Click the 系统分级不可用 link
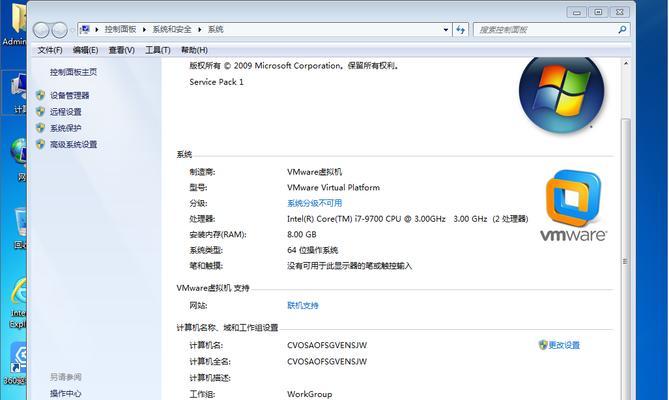 (314, 203)
